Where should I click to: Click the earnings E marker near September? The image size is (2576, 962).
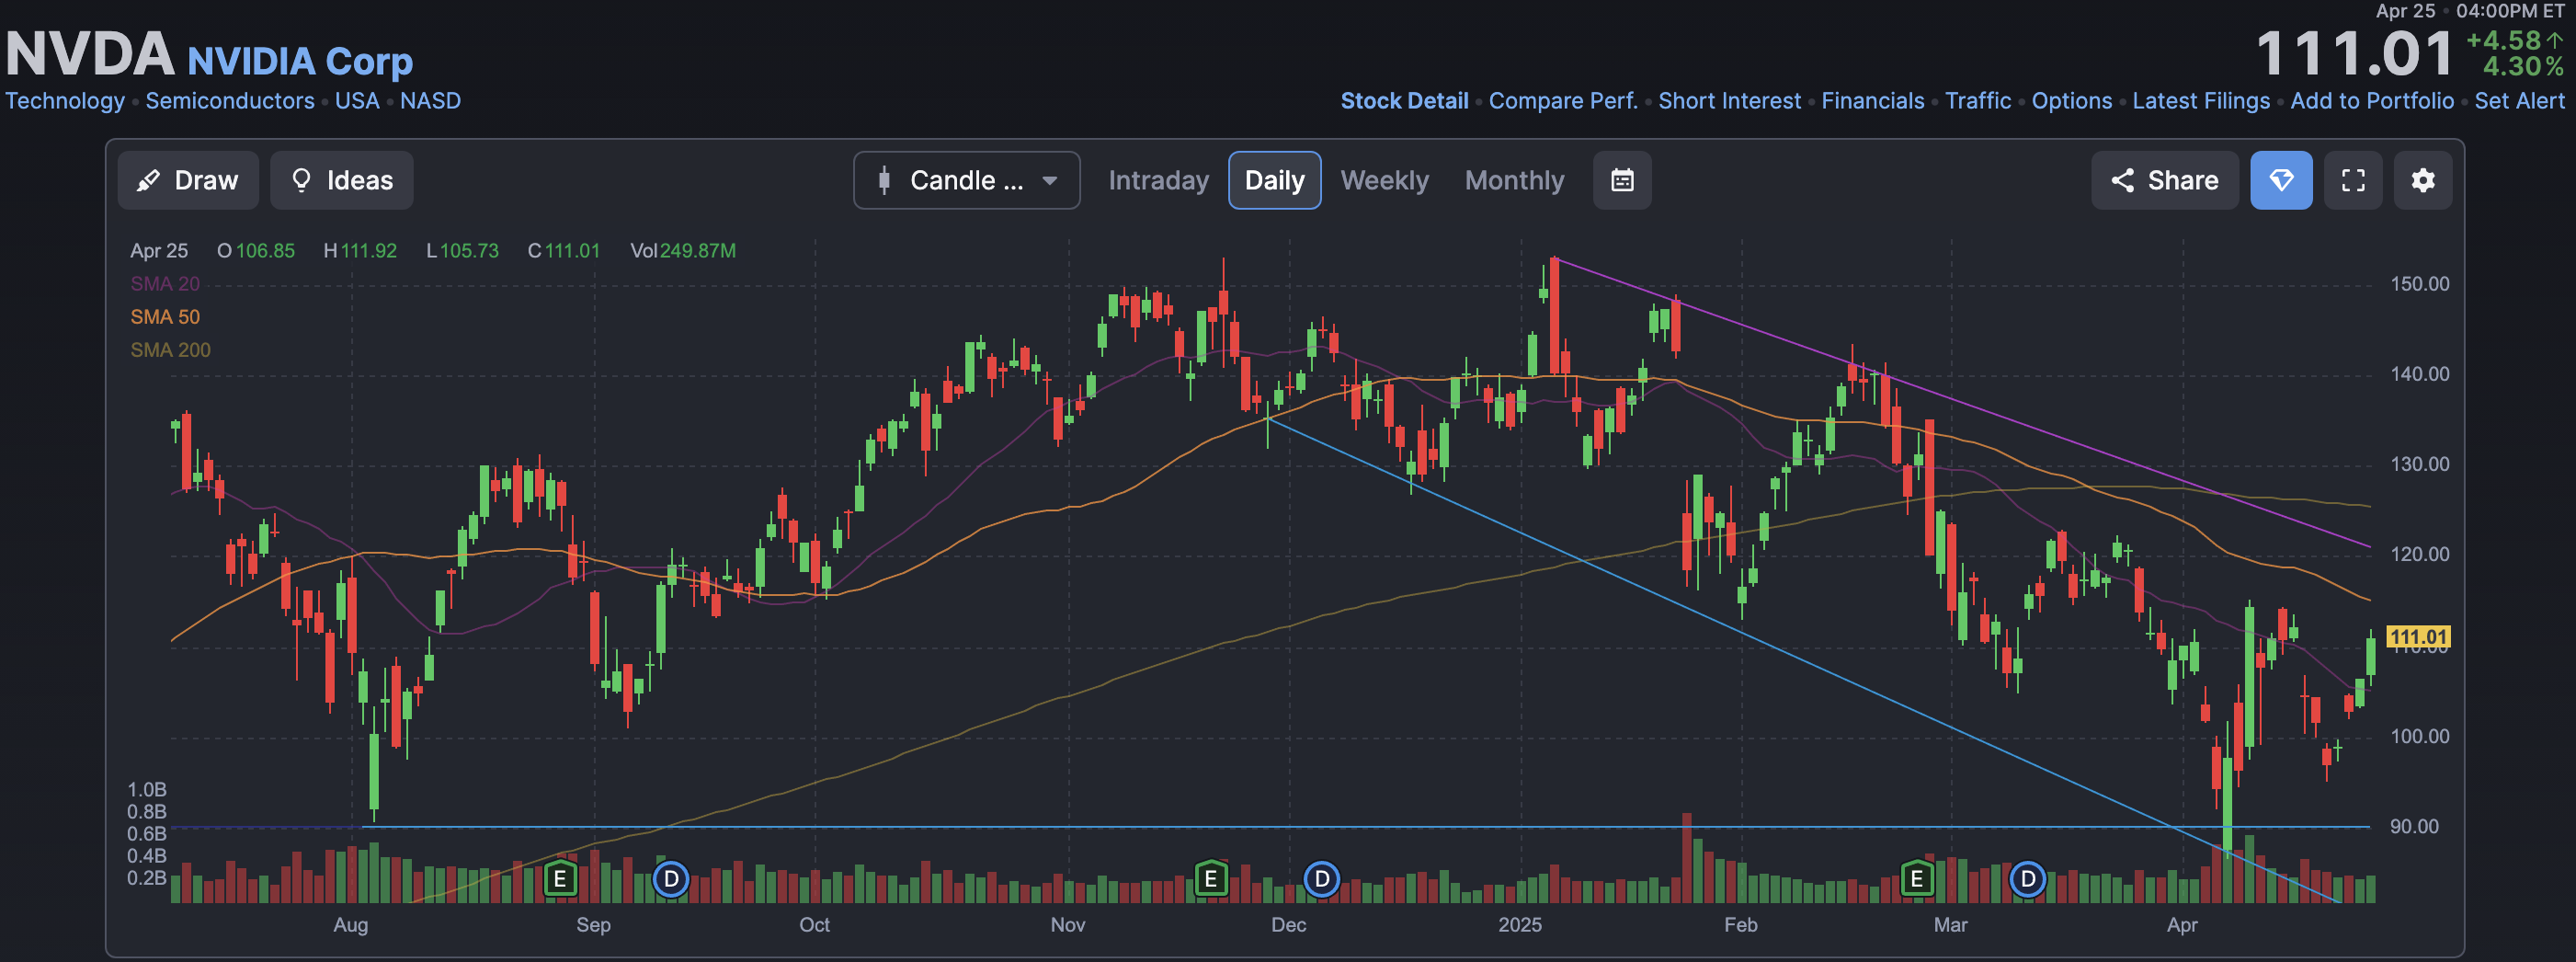pos(560,879)
